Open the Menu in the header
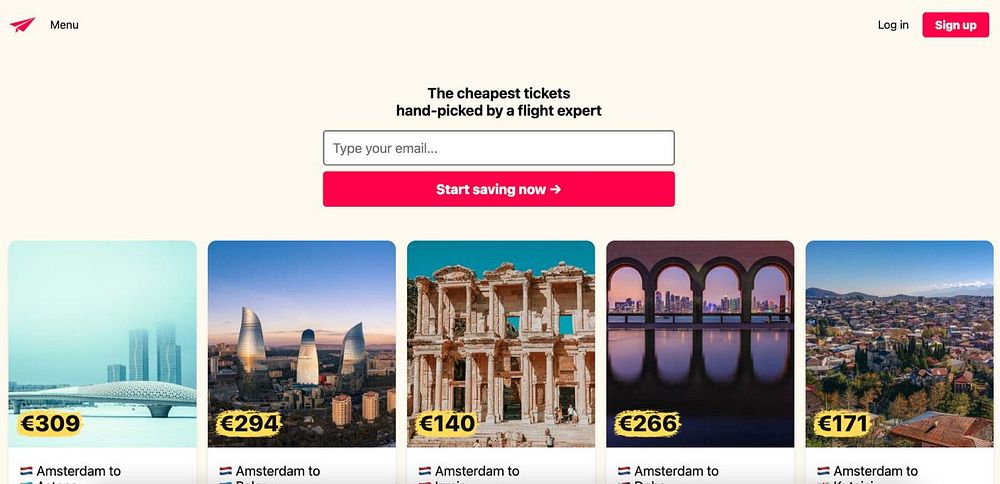Image resolution: width=1000 pixels, height=484 pixels. tap(64, 25)
